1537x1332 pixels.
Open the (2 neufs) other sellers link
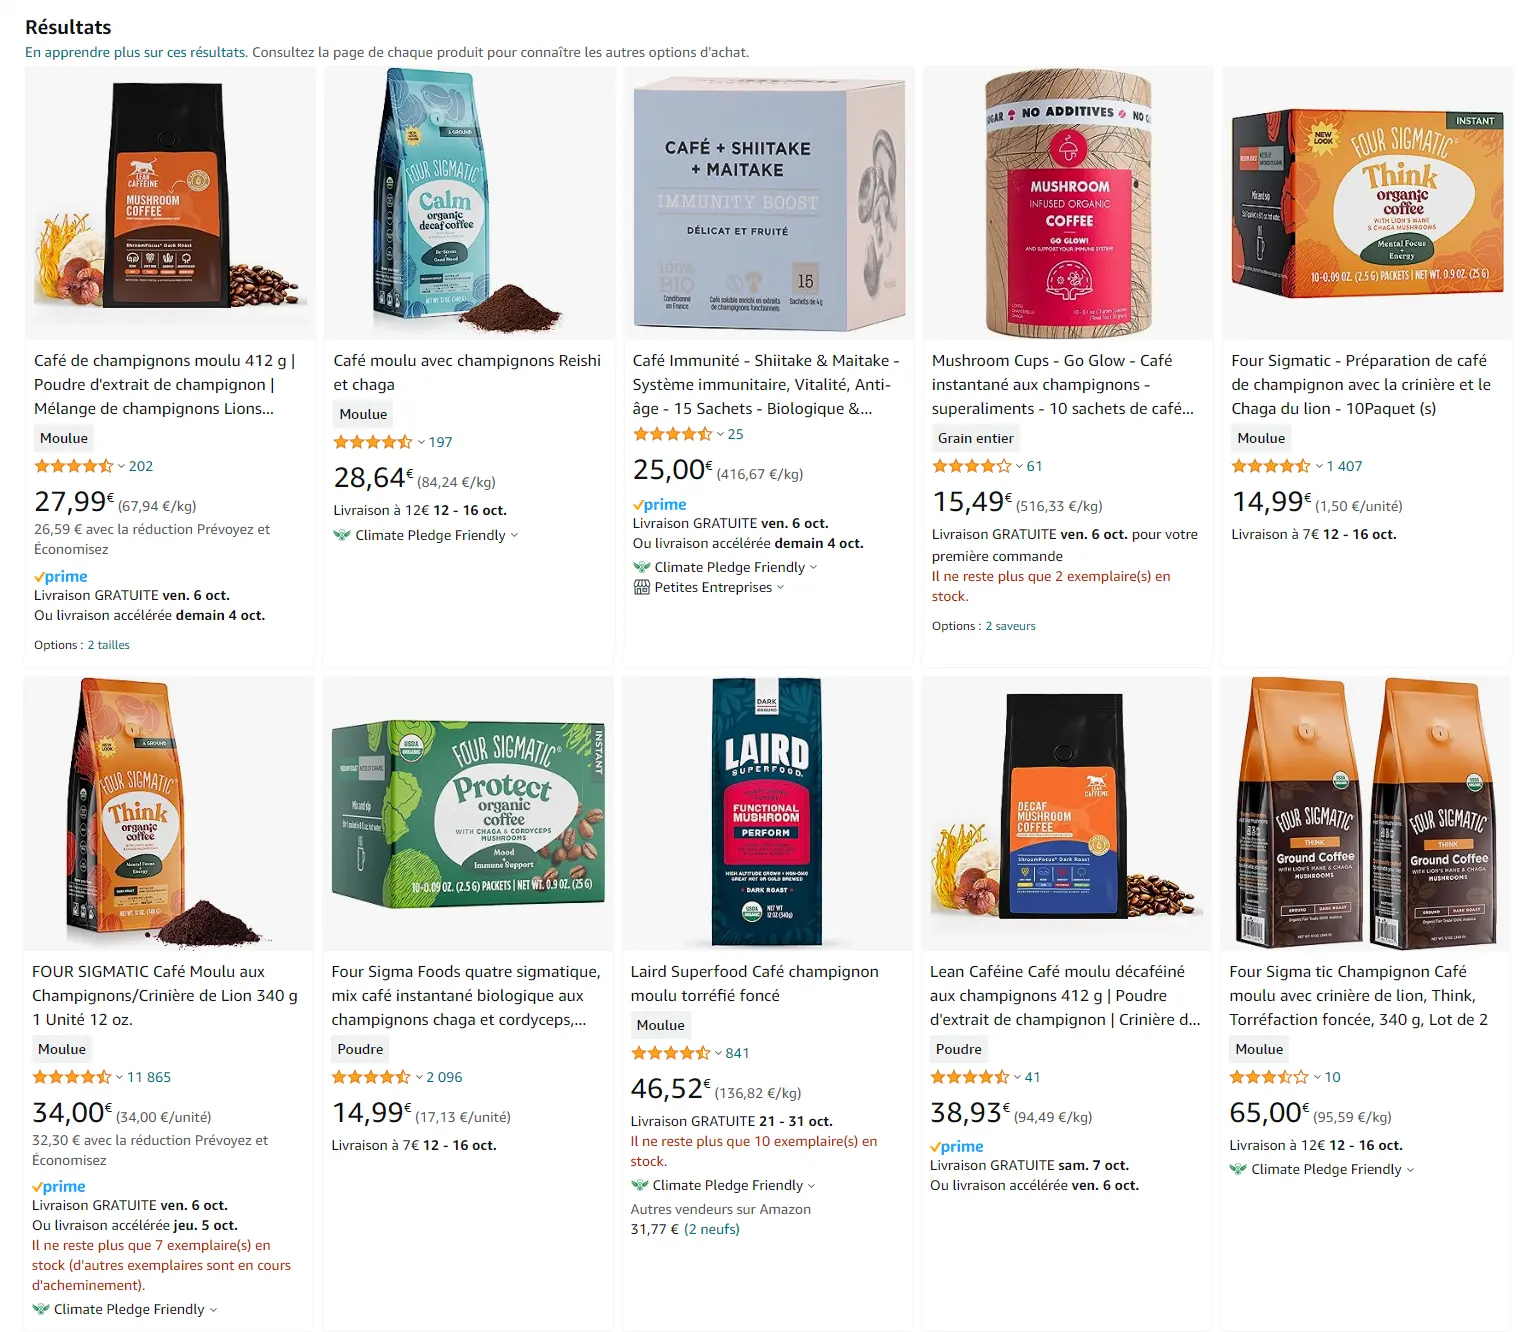pos(712,1229)
